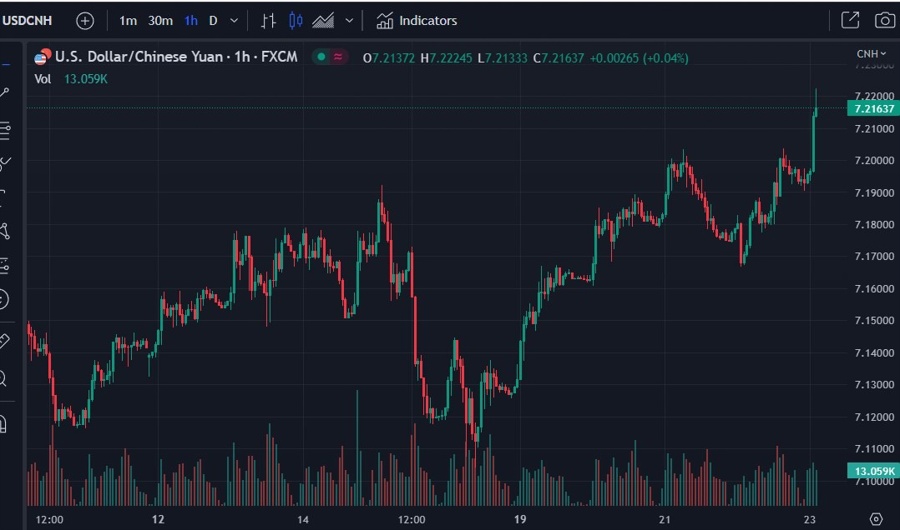Click the 7.11000 price axis label
The width and height of the screenshot is (900, 530).
[874, 449]
